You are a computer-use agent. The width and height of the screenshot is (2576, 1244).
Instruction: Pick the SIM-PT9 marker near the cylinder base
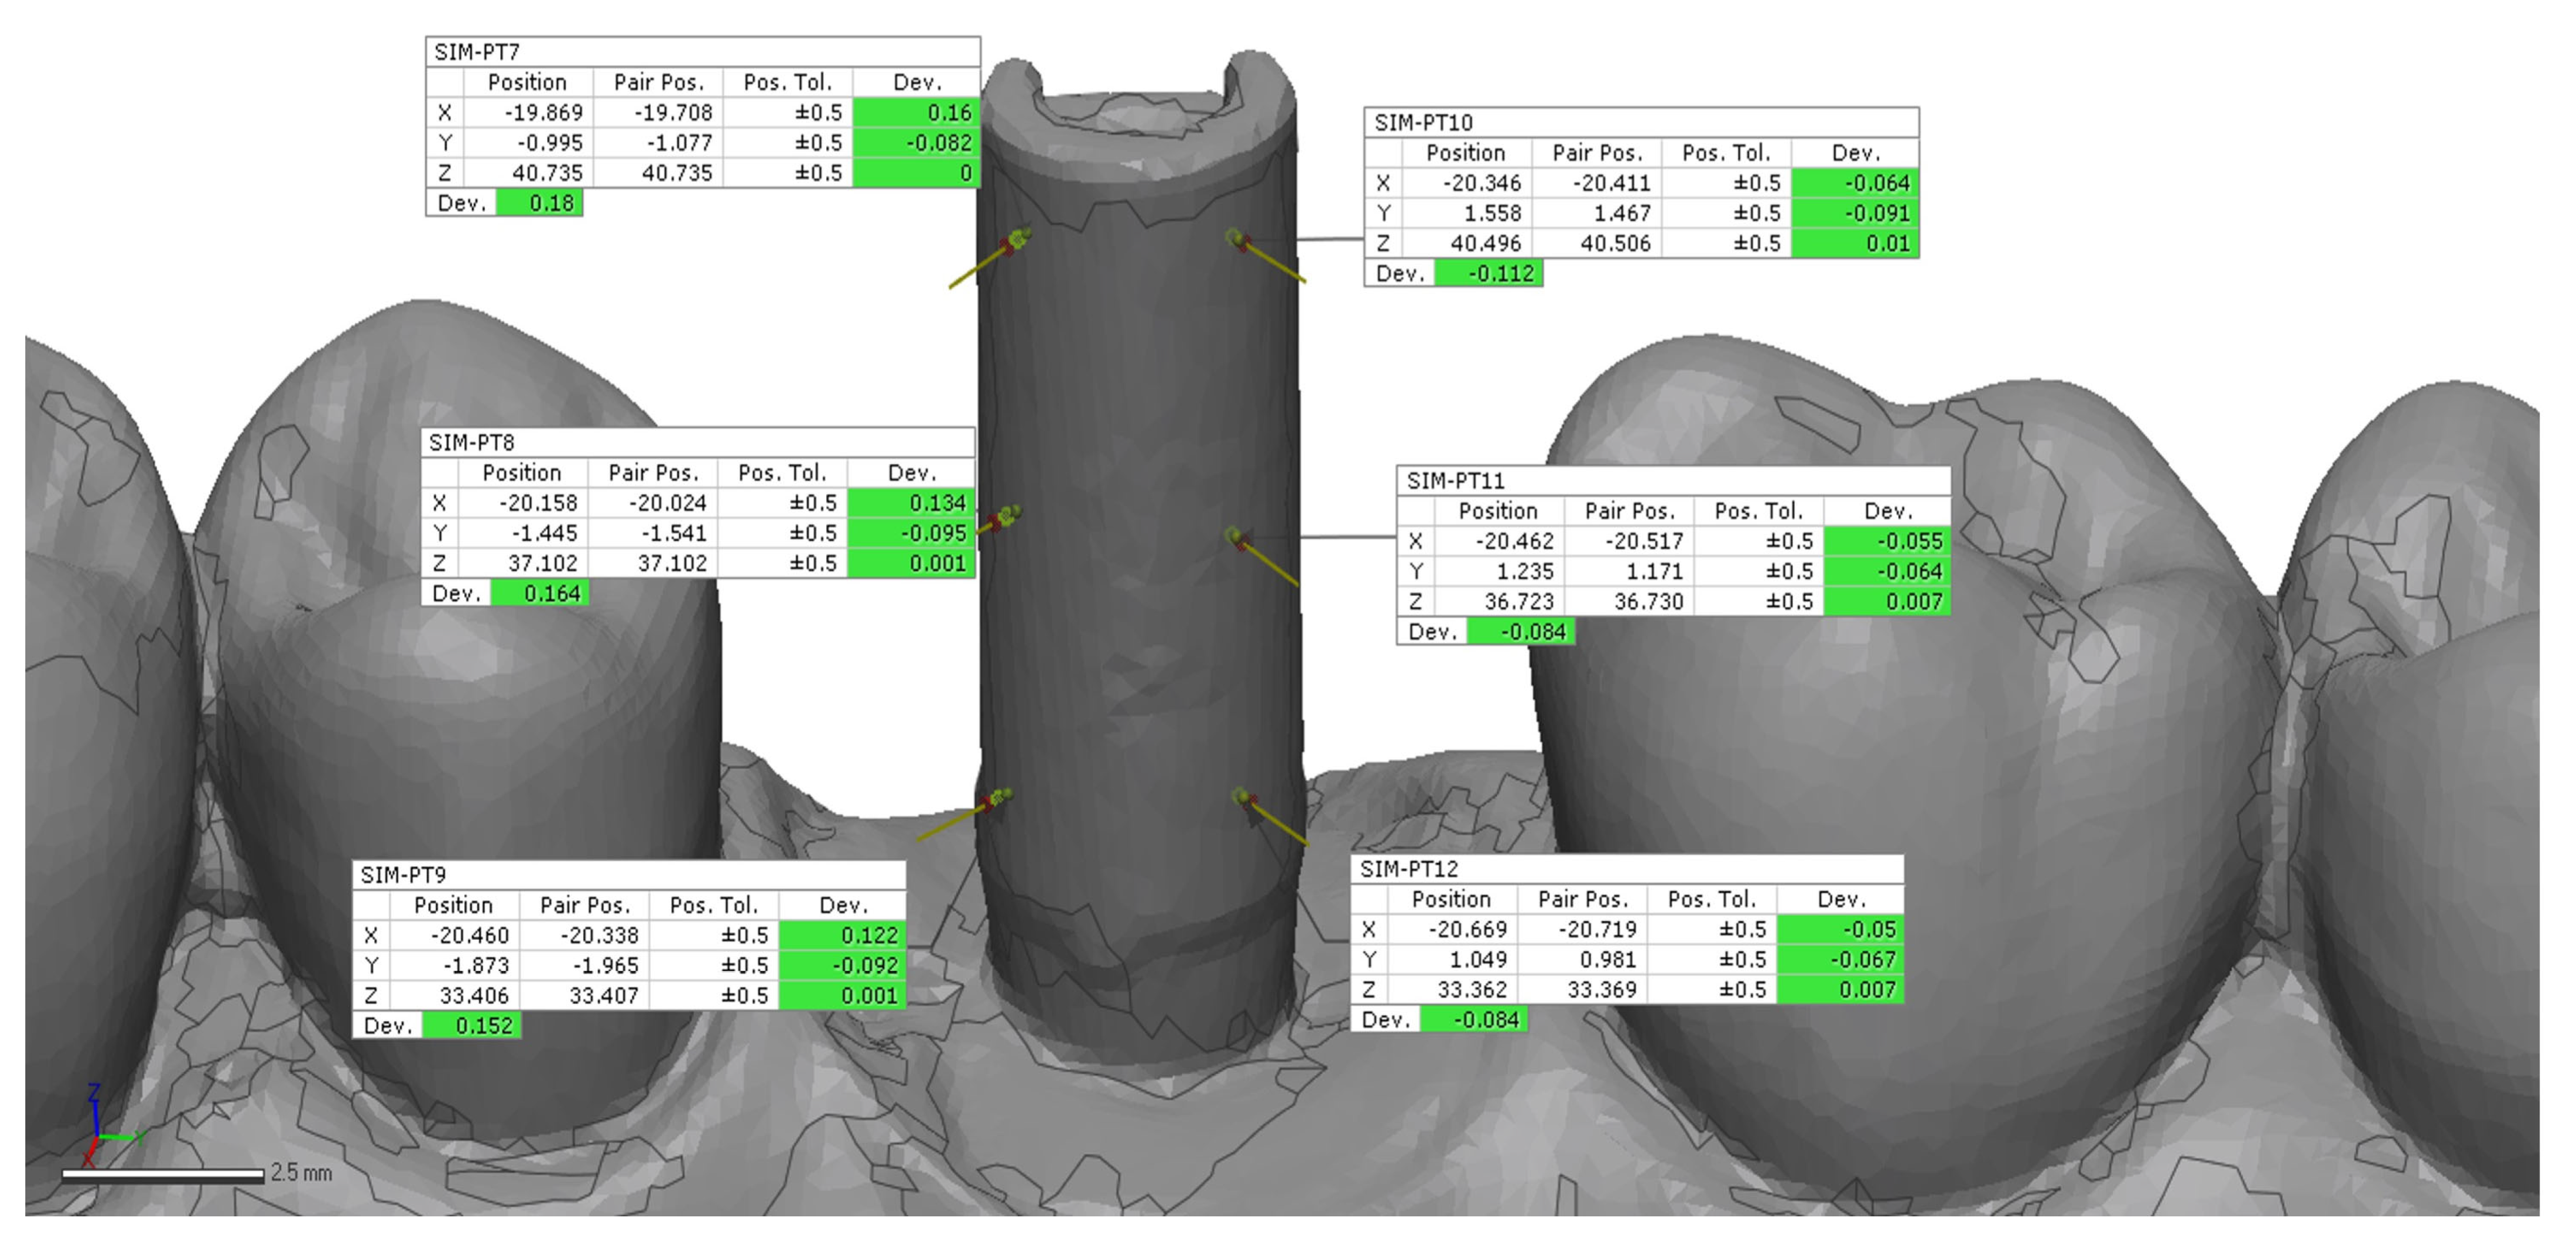pyautogui.click(x=998, y=798)
